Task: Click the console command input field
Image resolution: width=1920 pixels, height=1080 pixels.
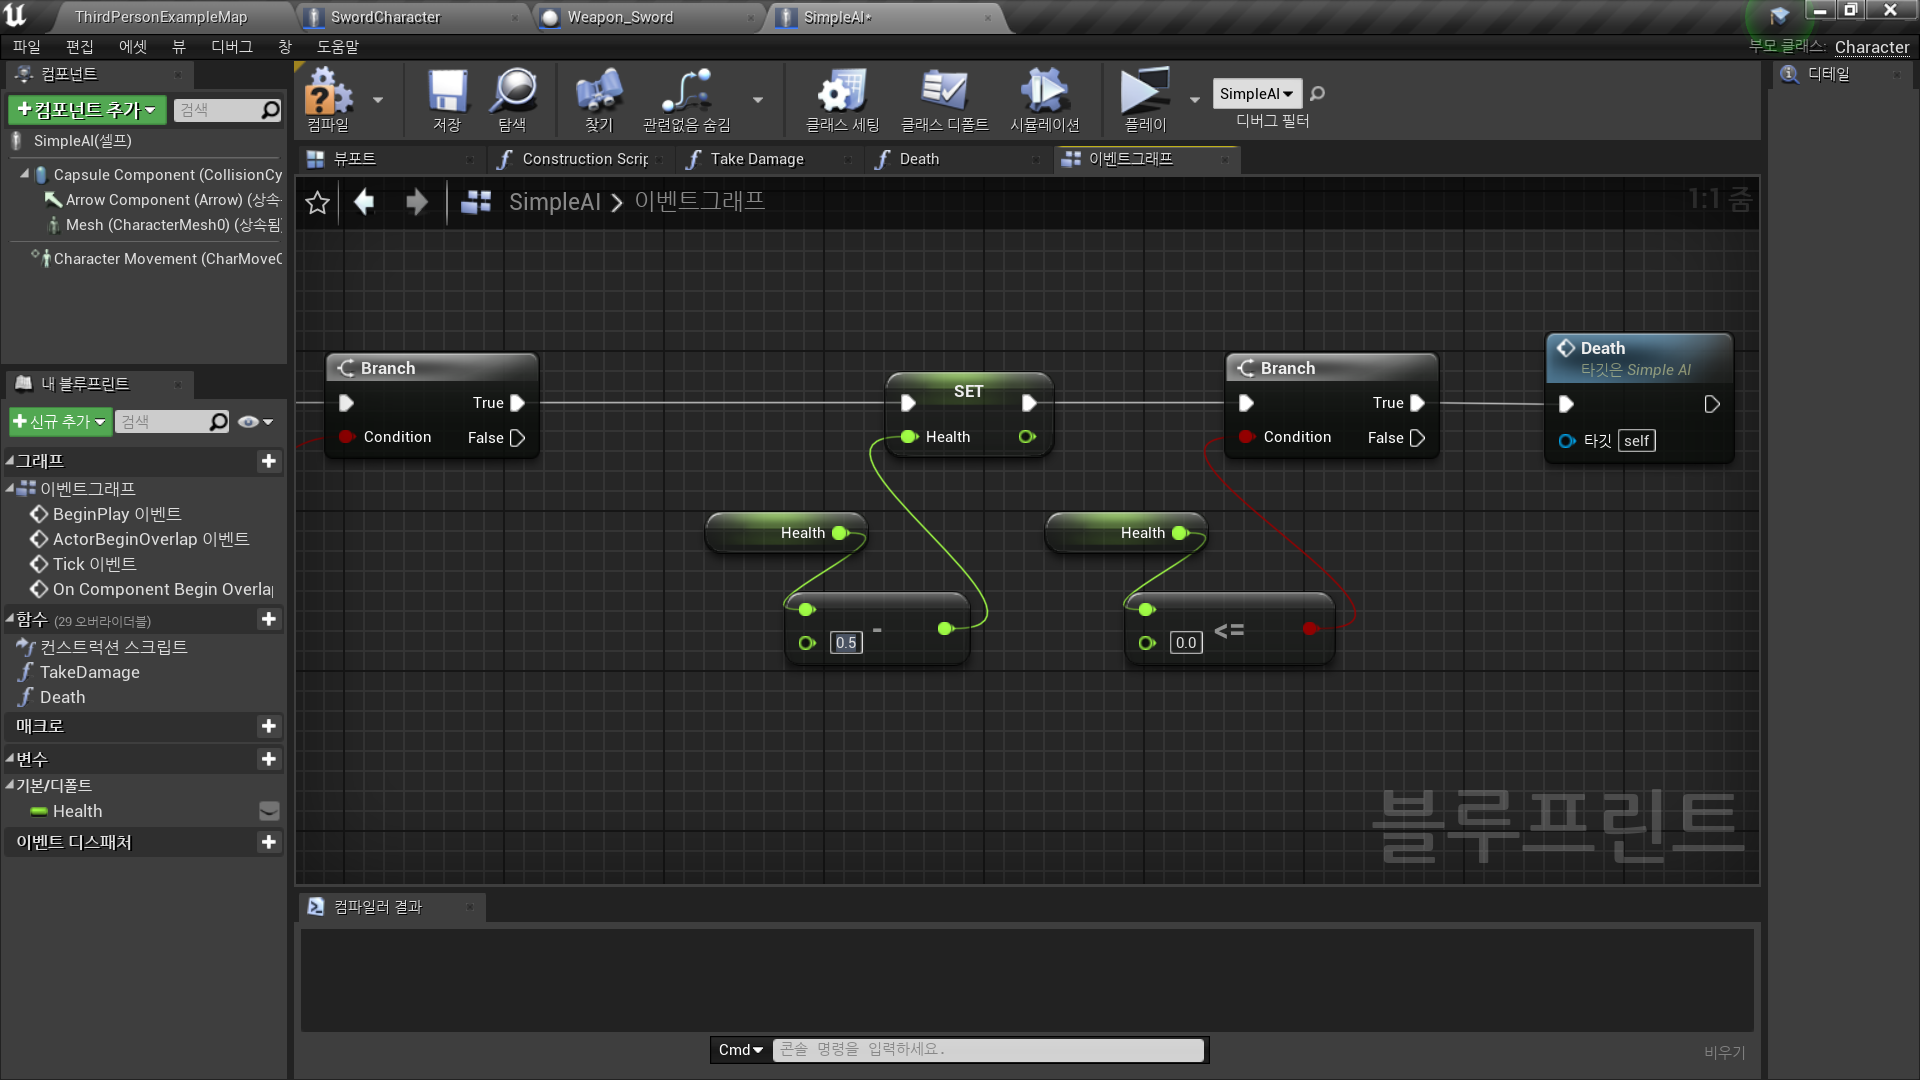Action: [x=987, y=1050]
